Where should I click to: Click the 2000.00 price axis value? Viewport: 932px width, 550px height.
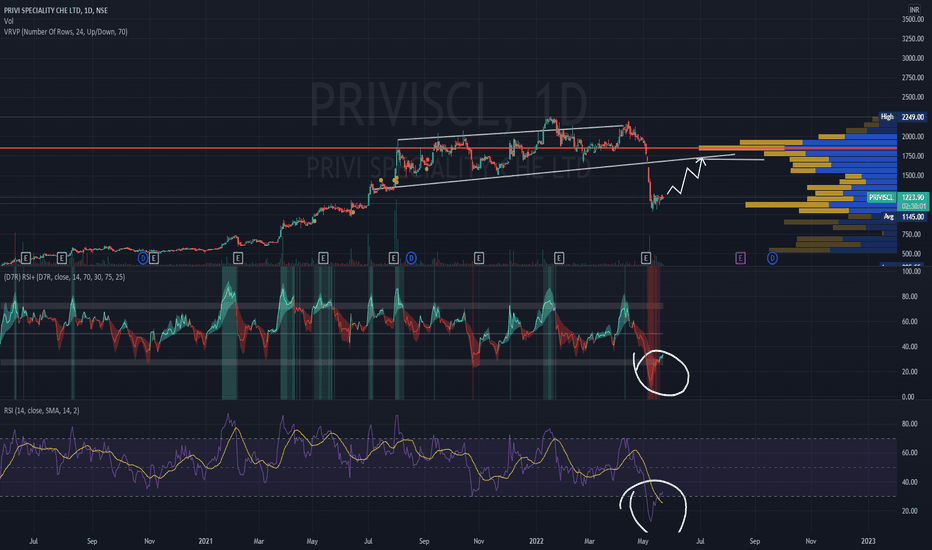point(912,136)
